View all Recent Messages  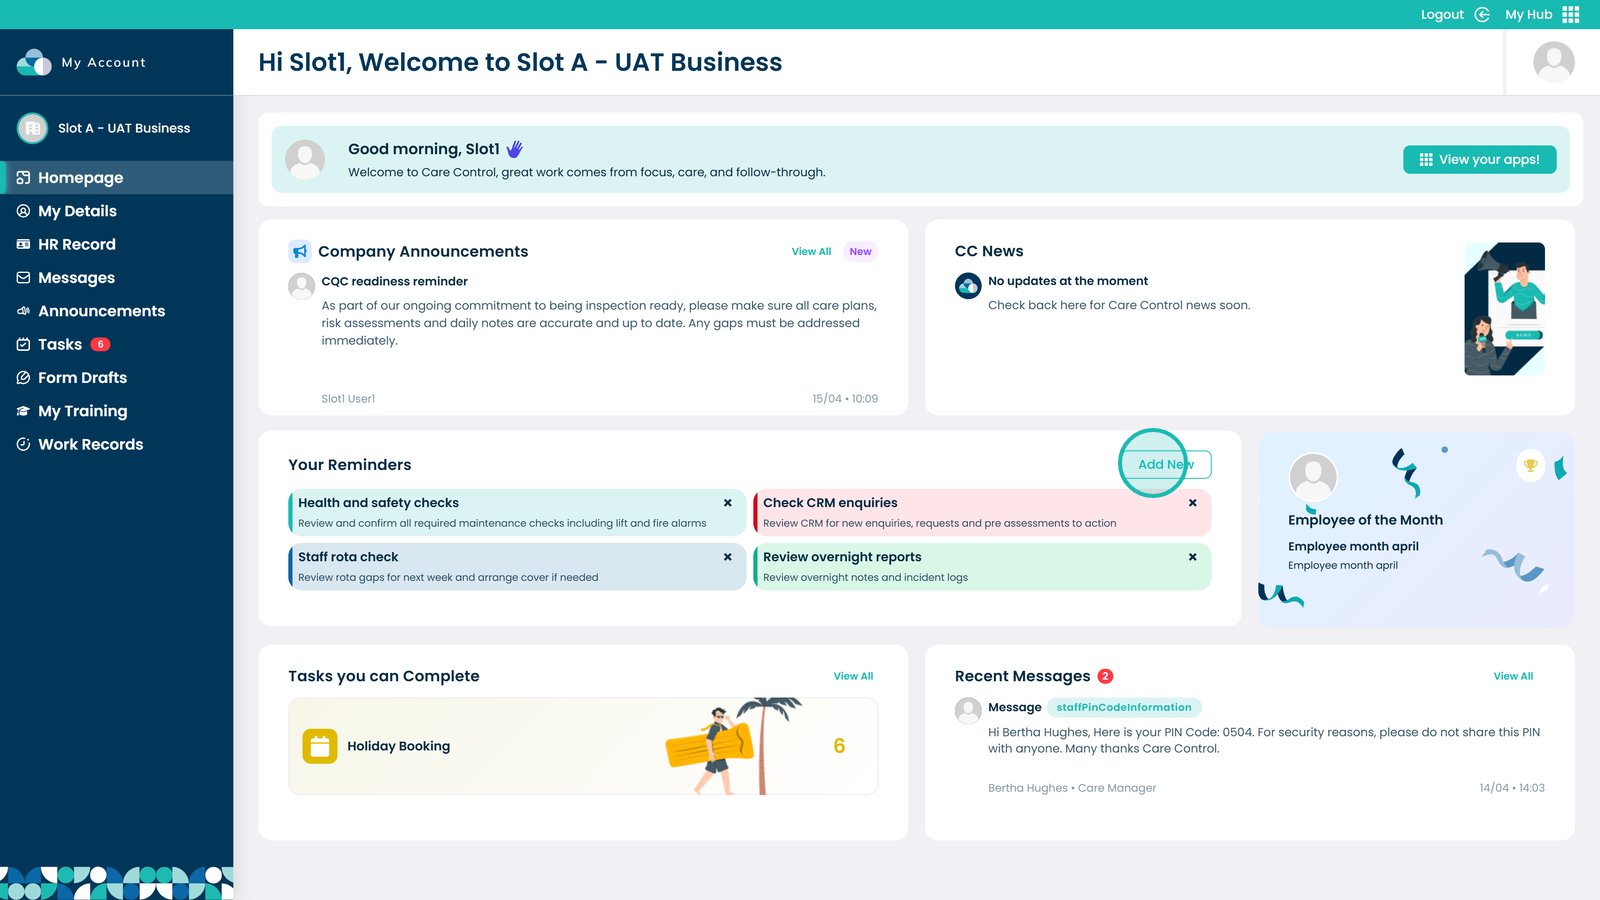tap(1512, 677)
